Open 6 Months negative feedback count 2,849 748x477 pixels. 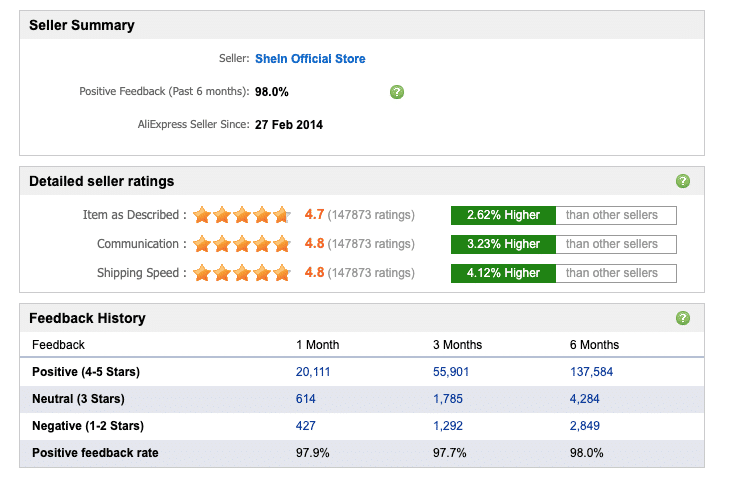[x=584, y=425]
